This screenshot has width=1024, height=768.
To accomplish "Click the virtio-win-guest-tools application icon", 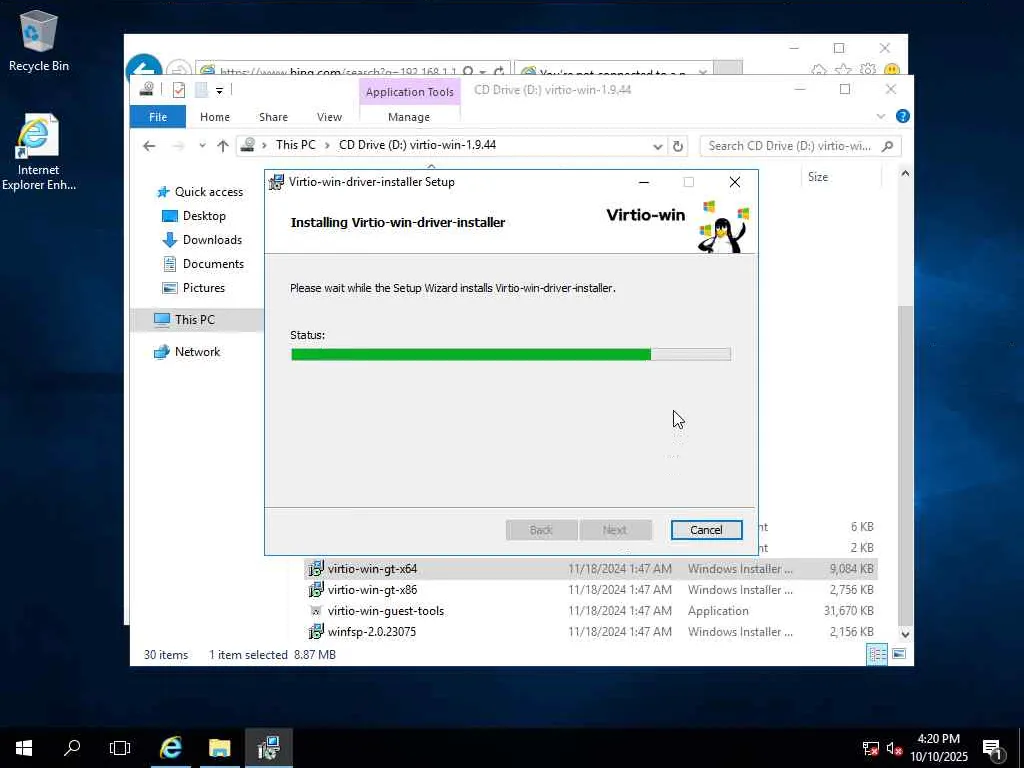I will click(x=316, y=611).
